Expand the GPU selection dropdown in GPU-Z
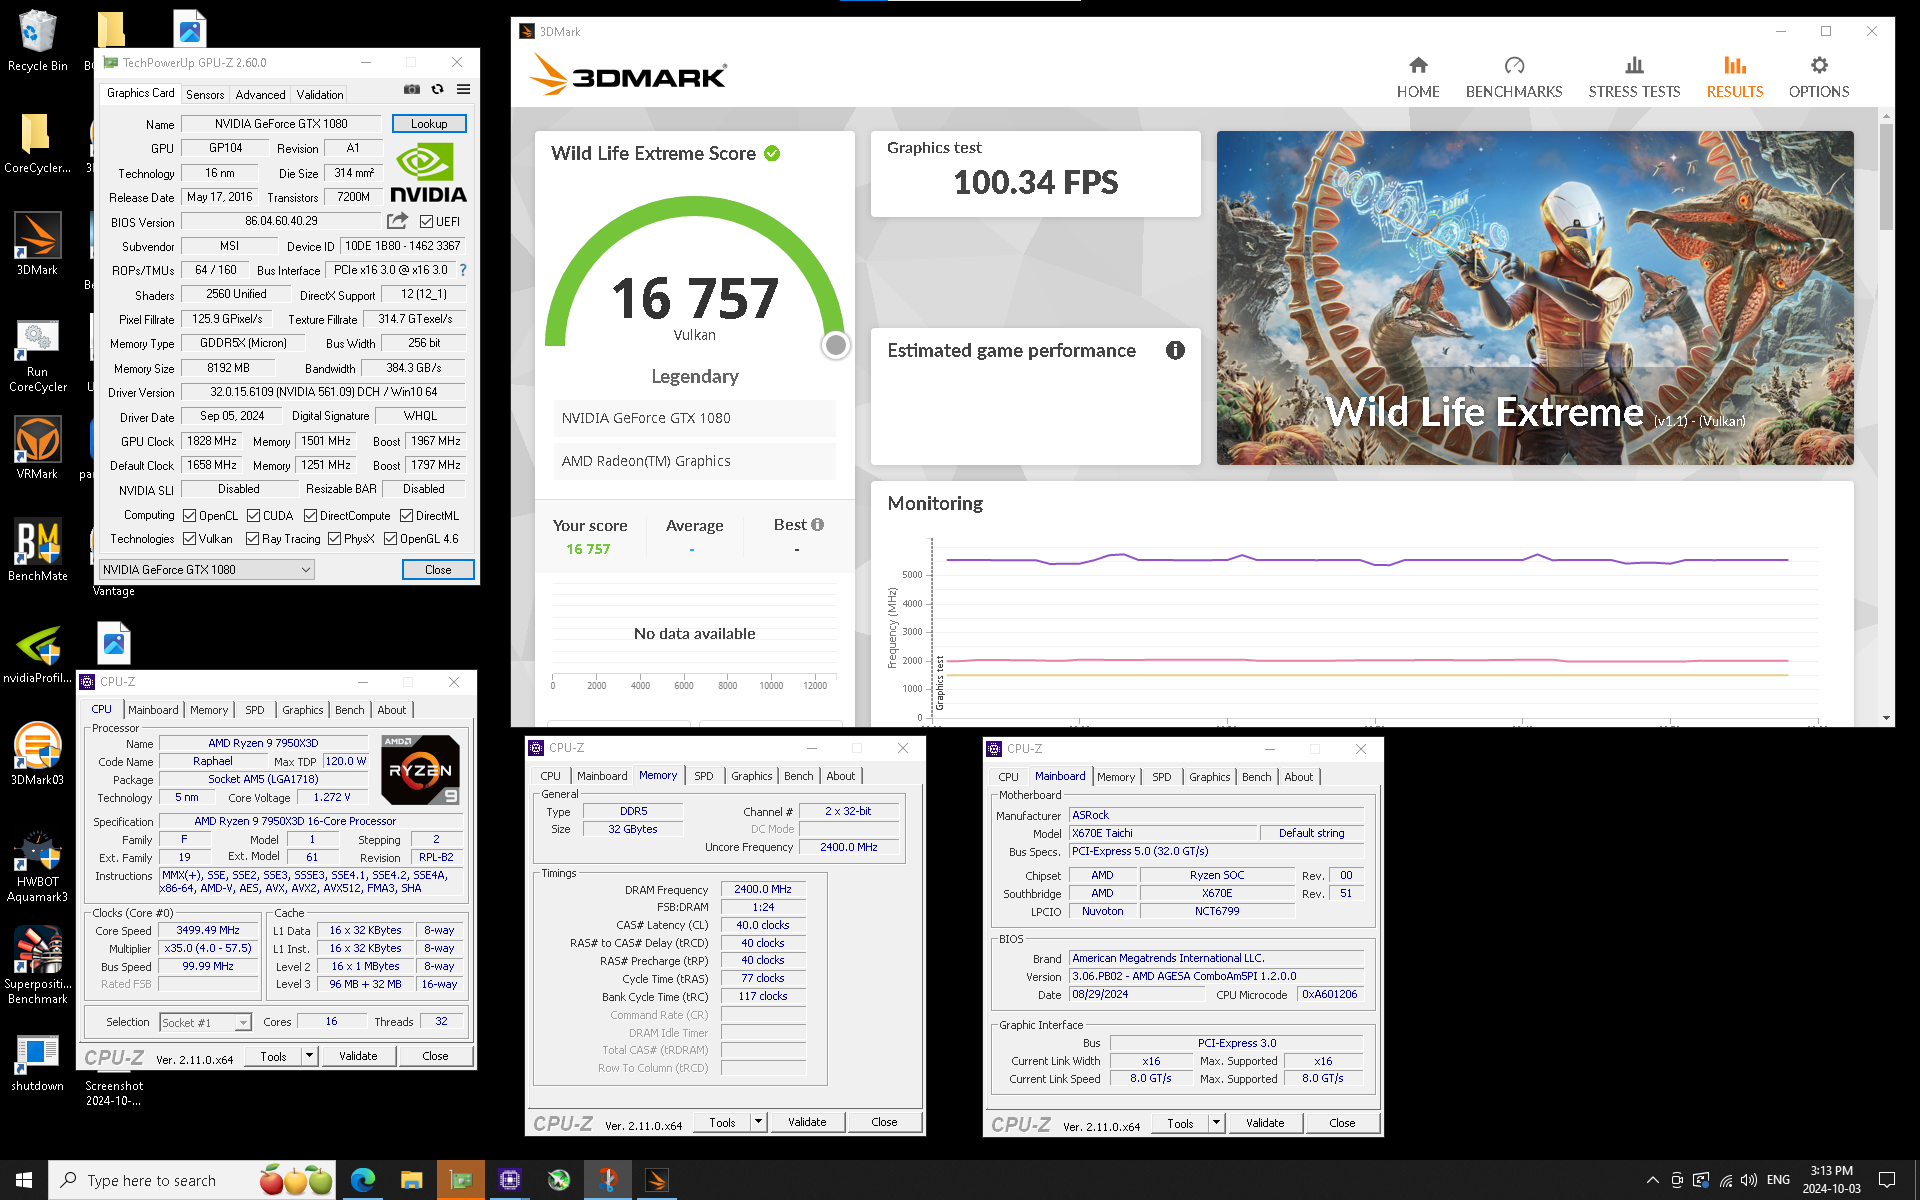 [306, 570]
